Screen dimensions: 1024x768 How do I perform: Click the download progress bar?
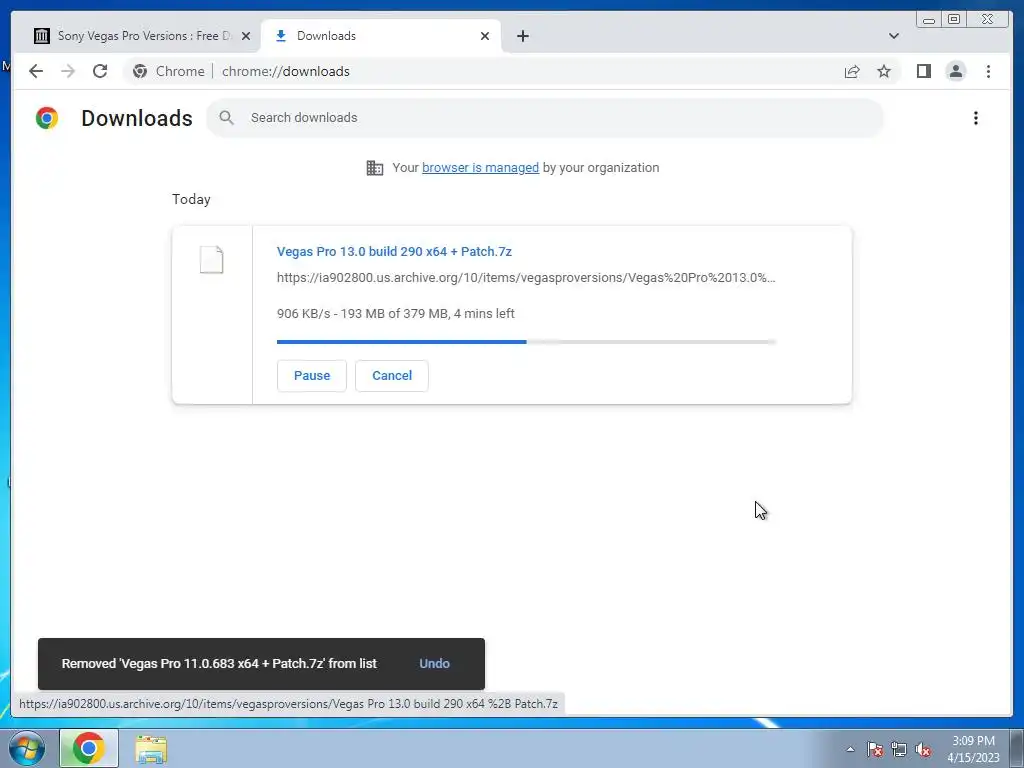(x=526, y=342)
